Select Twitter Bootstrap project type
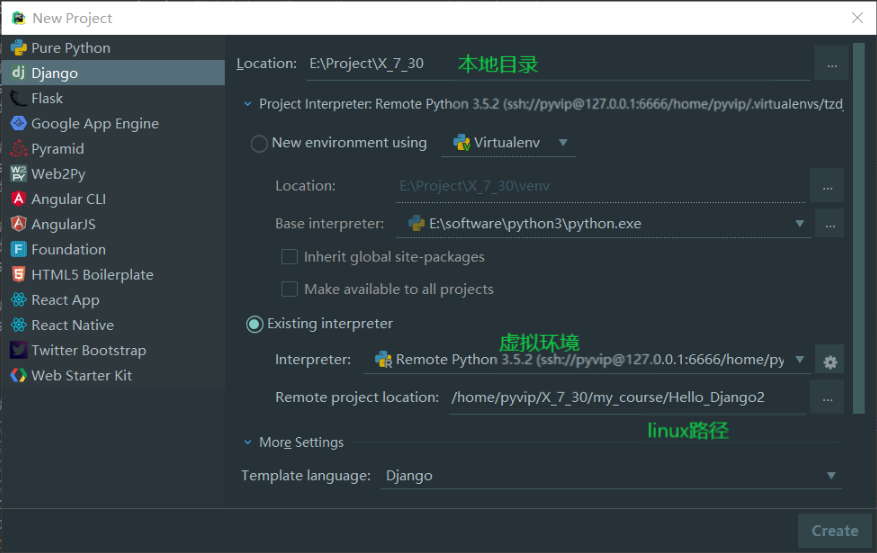The image size is (877, 553). (113, 350)
